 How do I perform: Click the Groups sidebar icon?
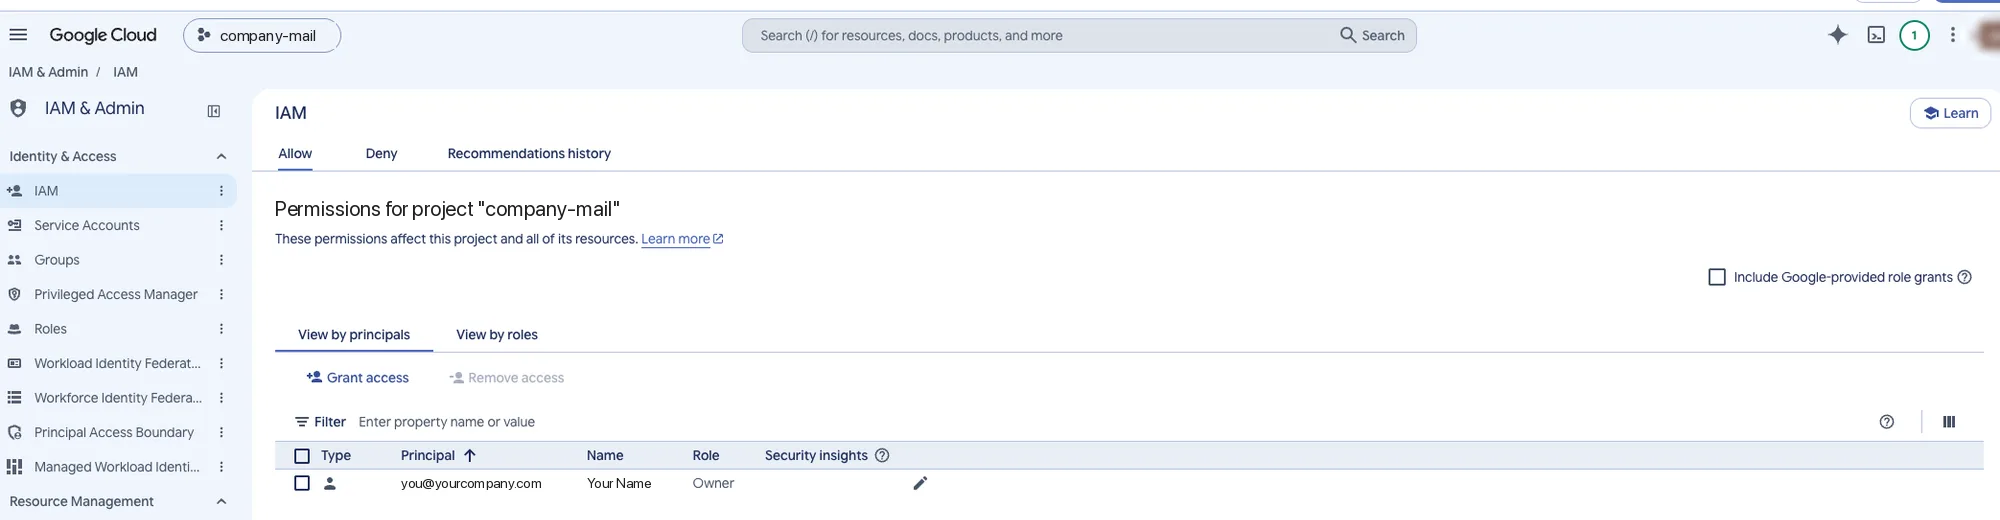click(x=14, y=259)
